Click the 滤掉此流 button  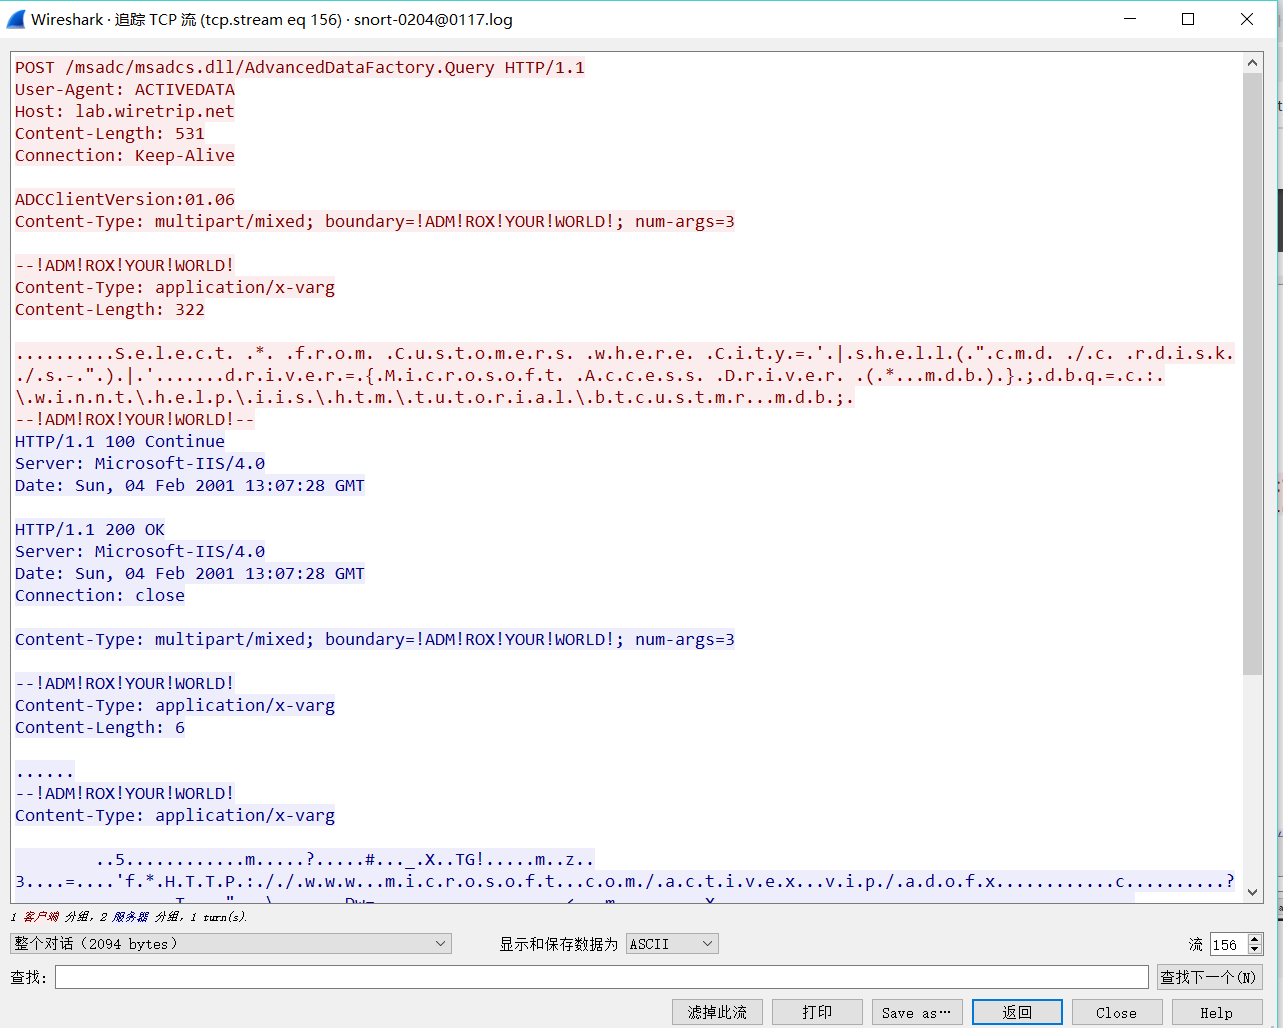pos(717,1012)
